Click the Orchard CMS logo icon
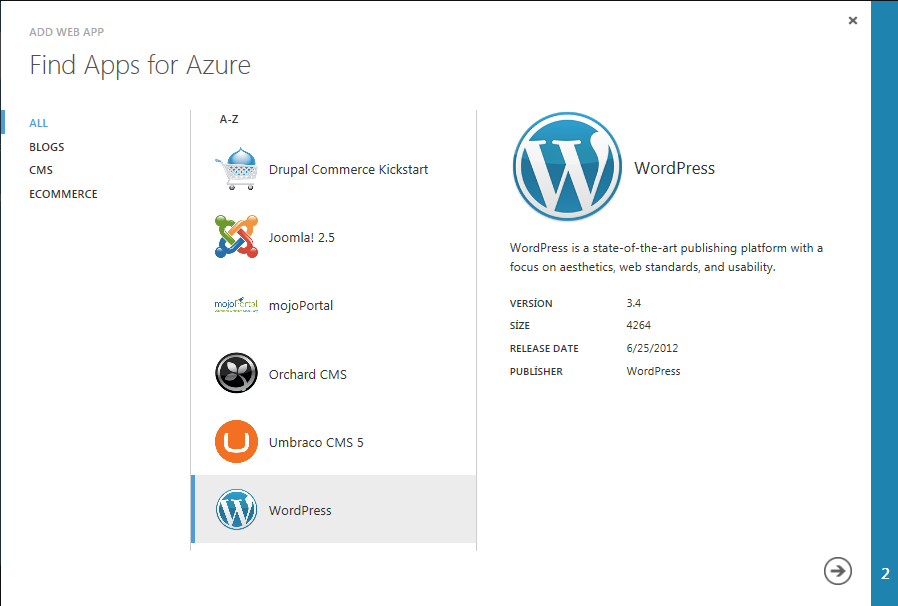 coord(236,373)
